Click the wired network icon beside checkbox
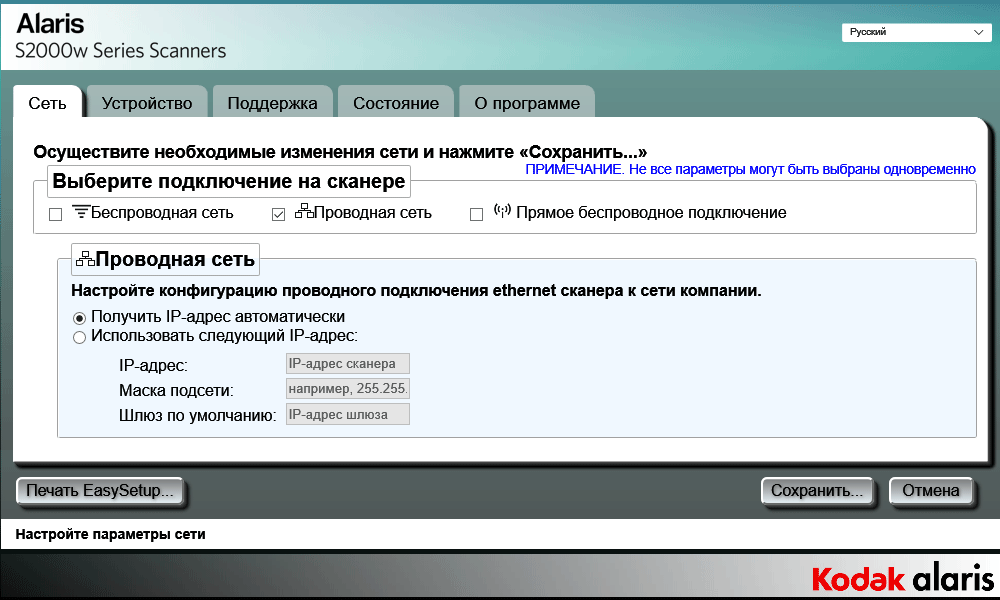This screenshot has height=600, width=1000. tap(304, 211)
